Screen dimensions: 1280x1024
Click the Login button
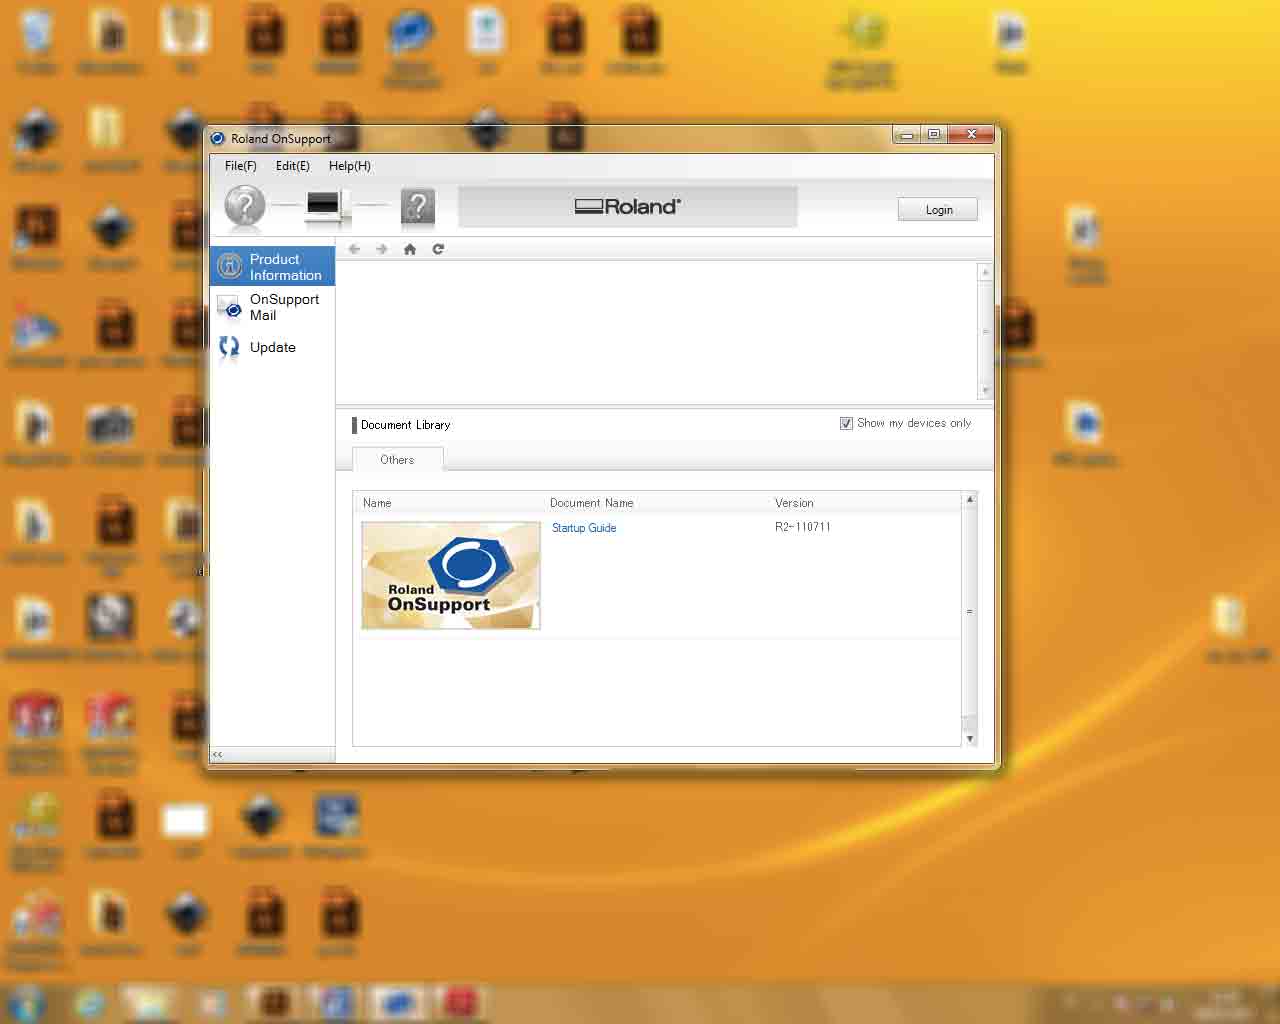938,210
